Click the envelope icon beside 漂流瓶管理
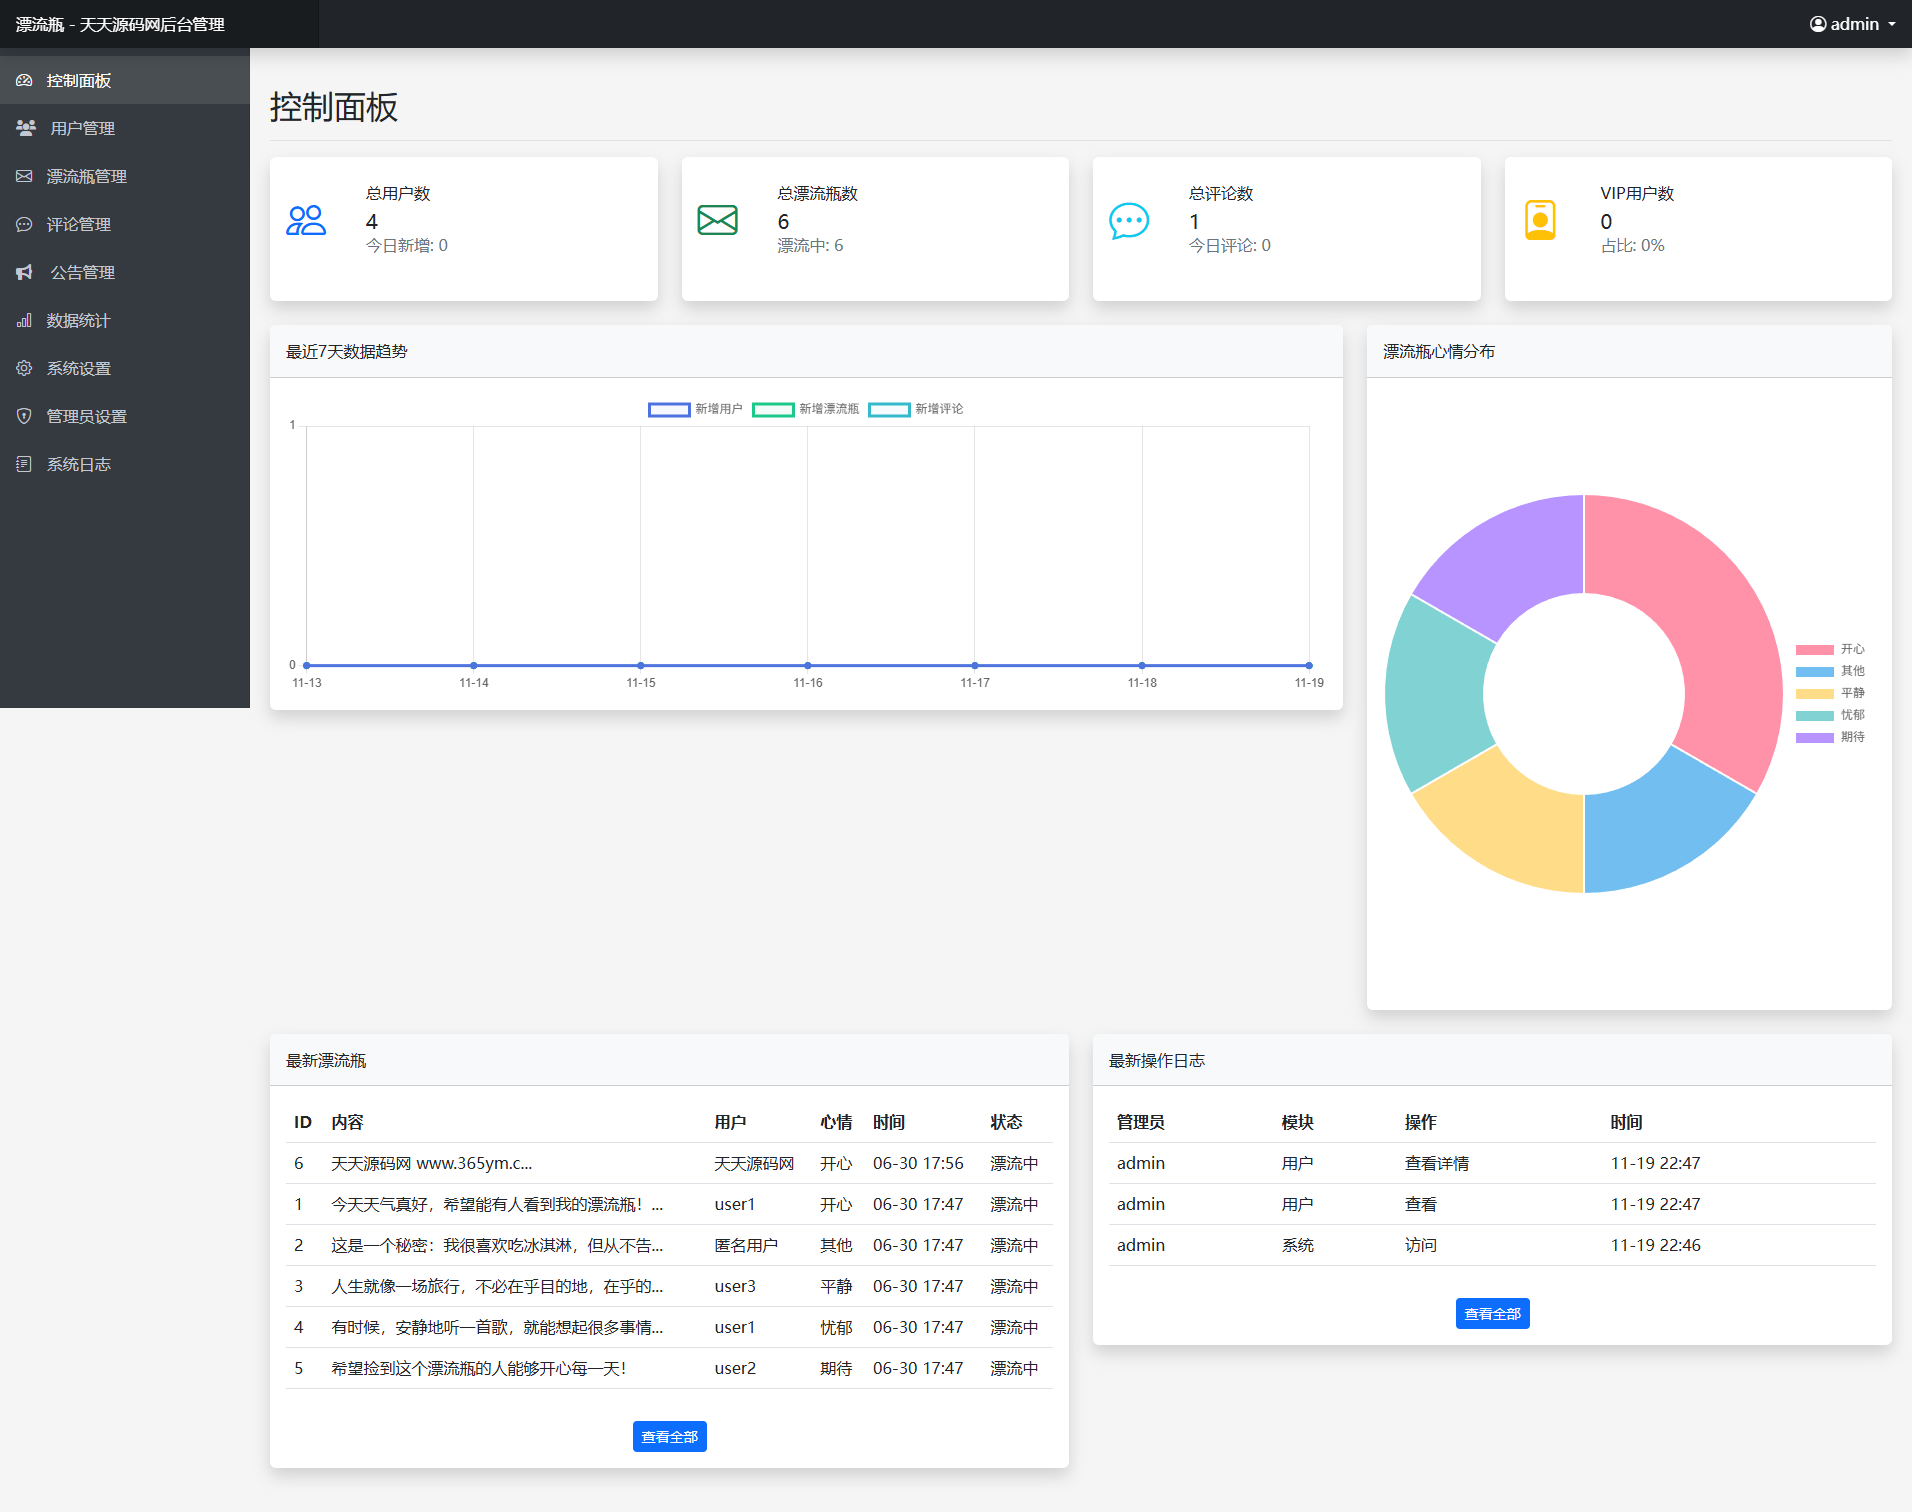 point(24,176)
